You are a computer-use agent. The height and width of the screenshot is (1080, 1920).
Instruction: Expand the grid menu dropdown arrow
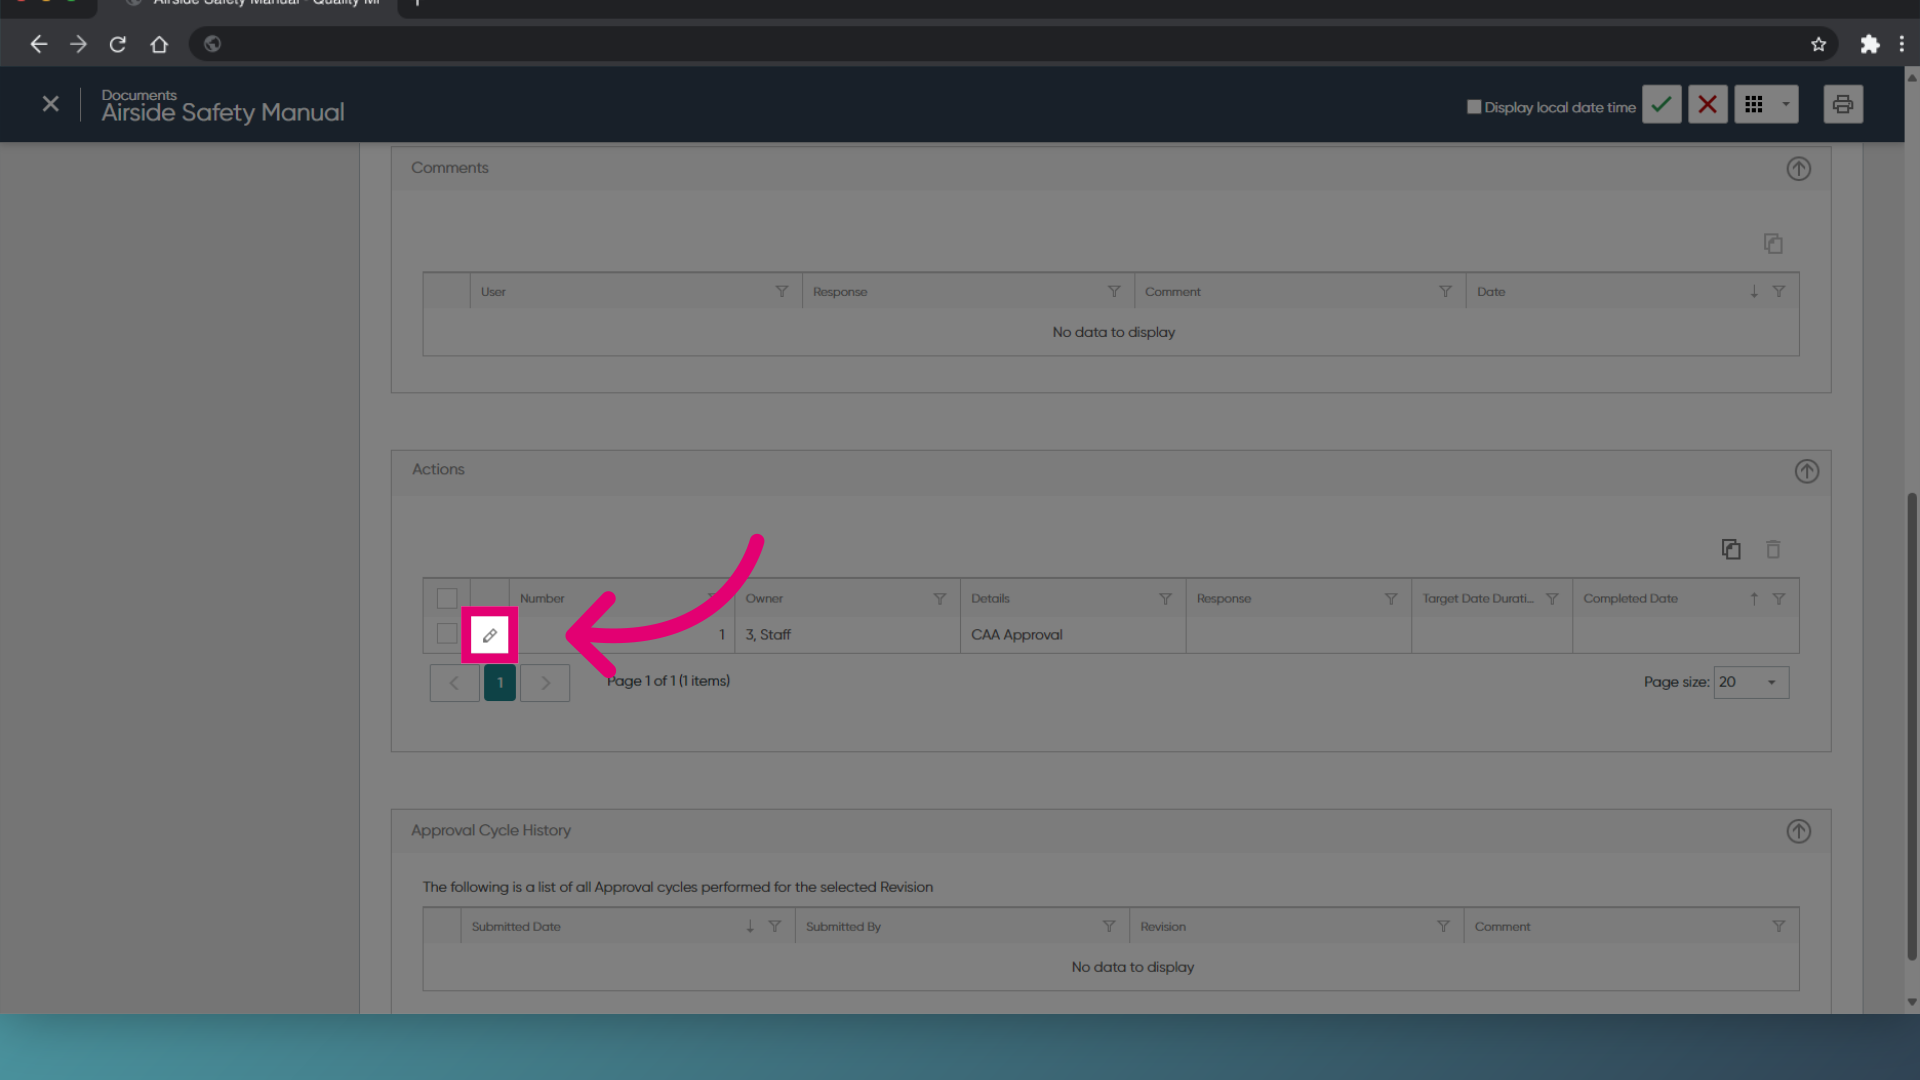pos(1786,104)
